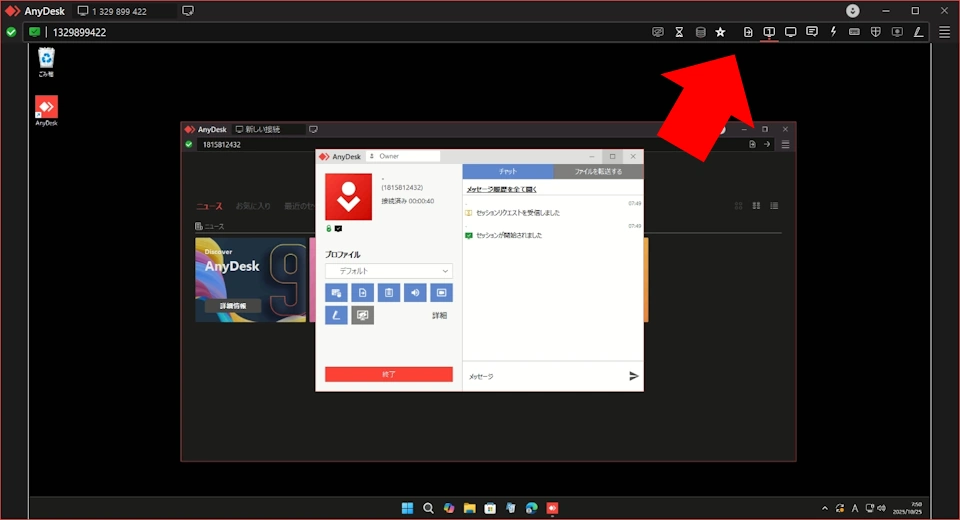Click the outer address field showing 1329899422
This screenshot has width=960, height=520.
(x=343, y=32)
